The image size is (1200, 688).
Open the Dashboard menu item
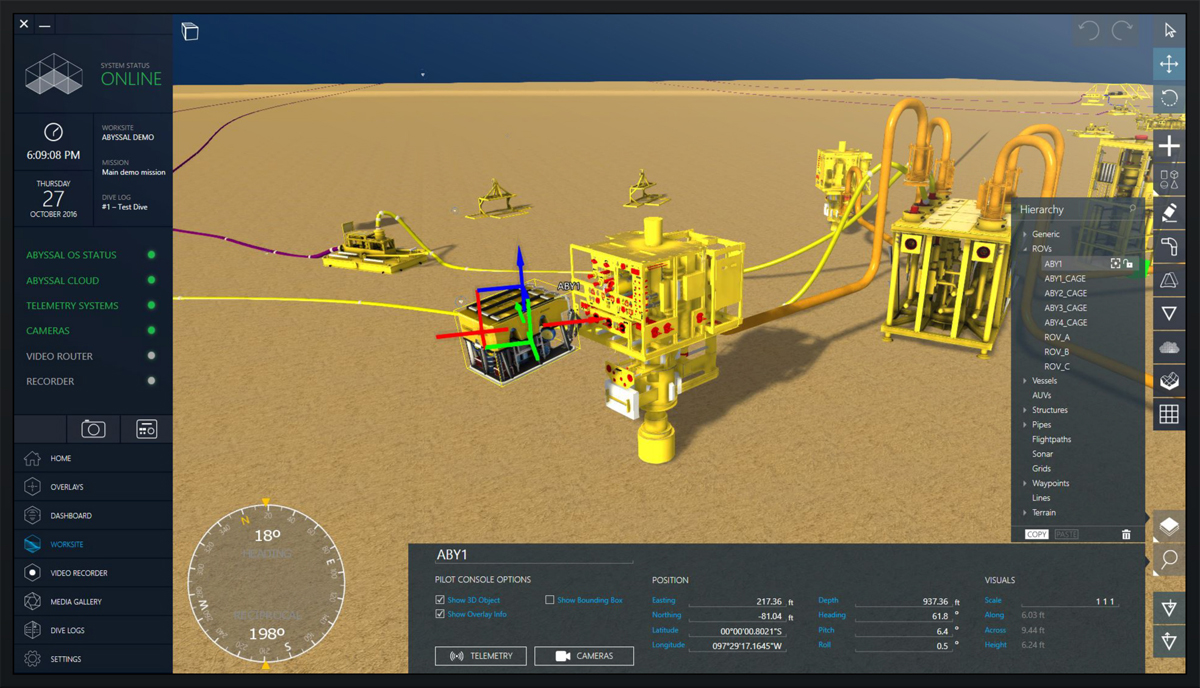pos(70,516)
